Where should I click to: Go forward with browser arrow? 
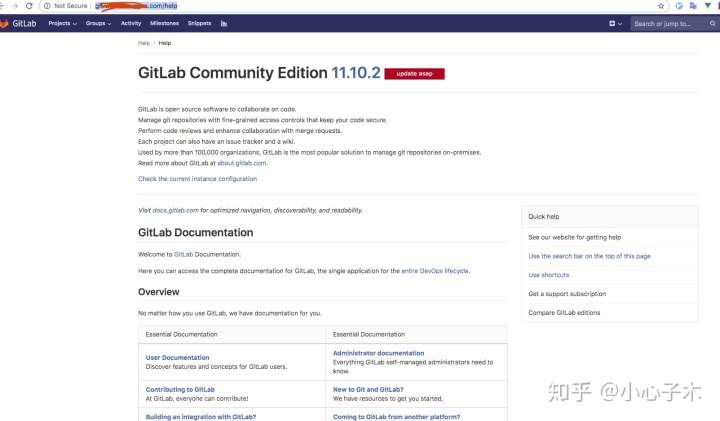tap(15, 6)
